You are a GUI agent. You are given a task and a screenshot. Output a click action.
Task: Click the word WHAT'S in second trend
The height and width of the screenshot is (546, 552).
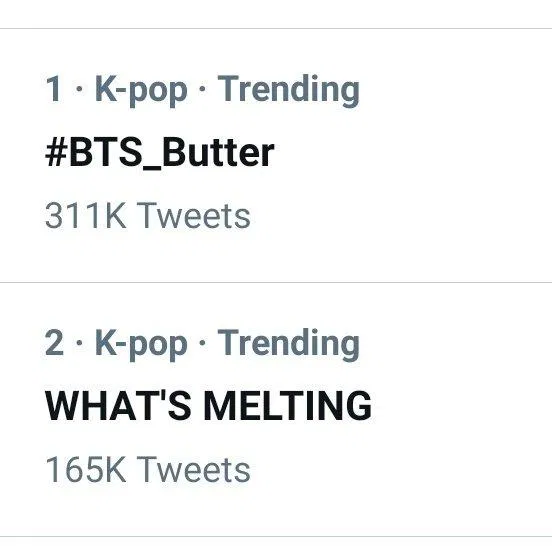point(118,406)
